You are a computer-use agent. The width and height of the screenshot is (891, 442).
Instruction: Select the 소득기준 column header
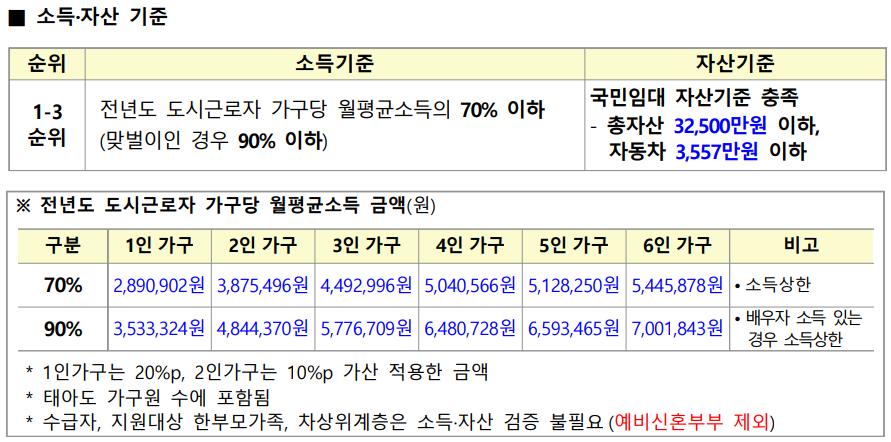click(x=335, y=64)
